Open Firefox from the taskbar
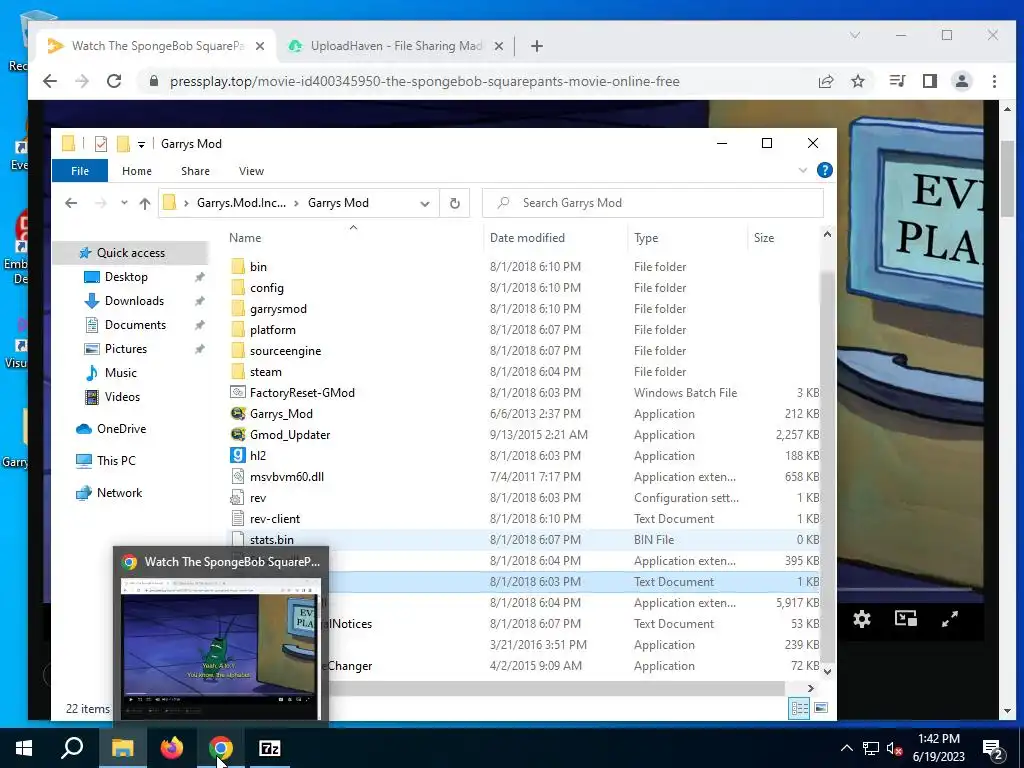This screenshot has width=1024, height=768. tap(172, 748)
